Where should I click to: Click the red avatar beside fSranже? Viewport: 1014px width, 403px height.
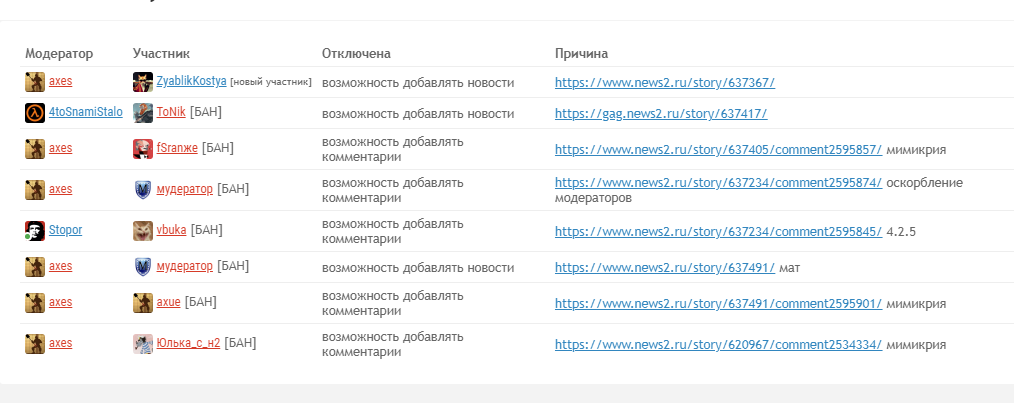(143, 149)
